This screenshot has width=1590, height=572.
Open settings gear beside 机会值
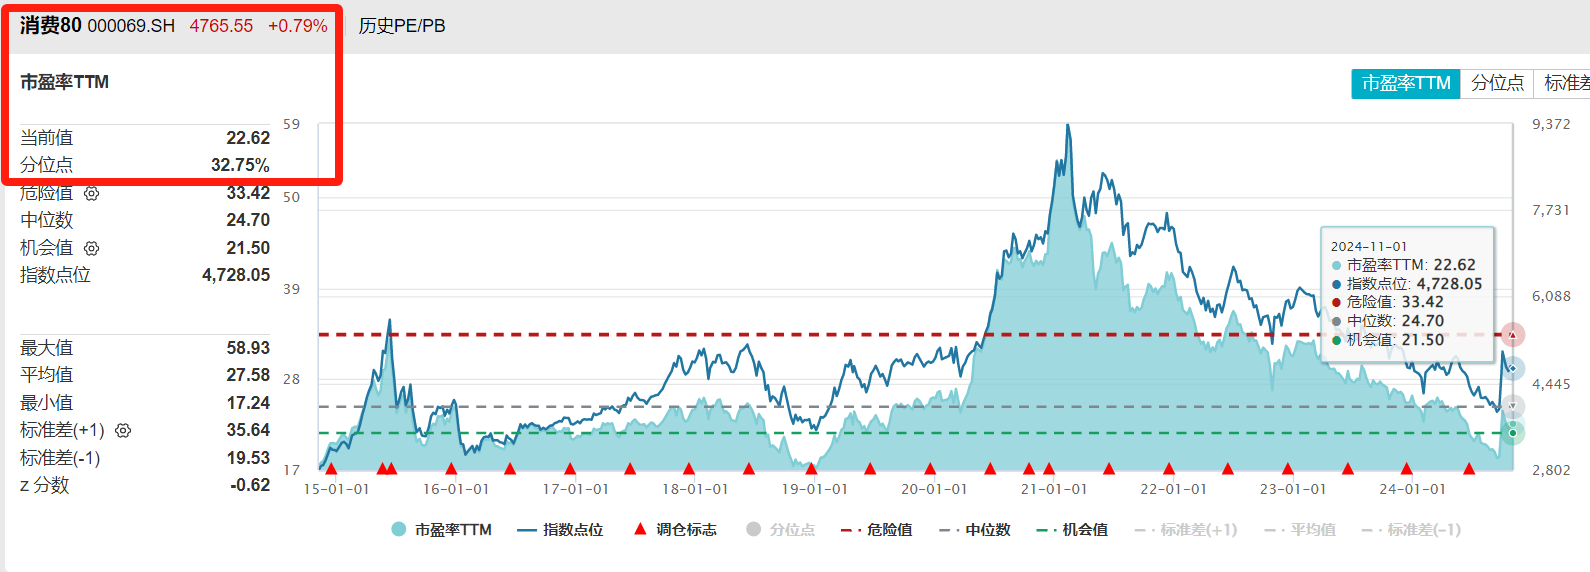click(x=91, y=248)
